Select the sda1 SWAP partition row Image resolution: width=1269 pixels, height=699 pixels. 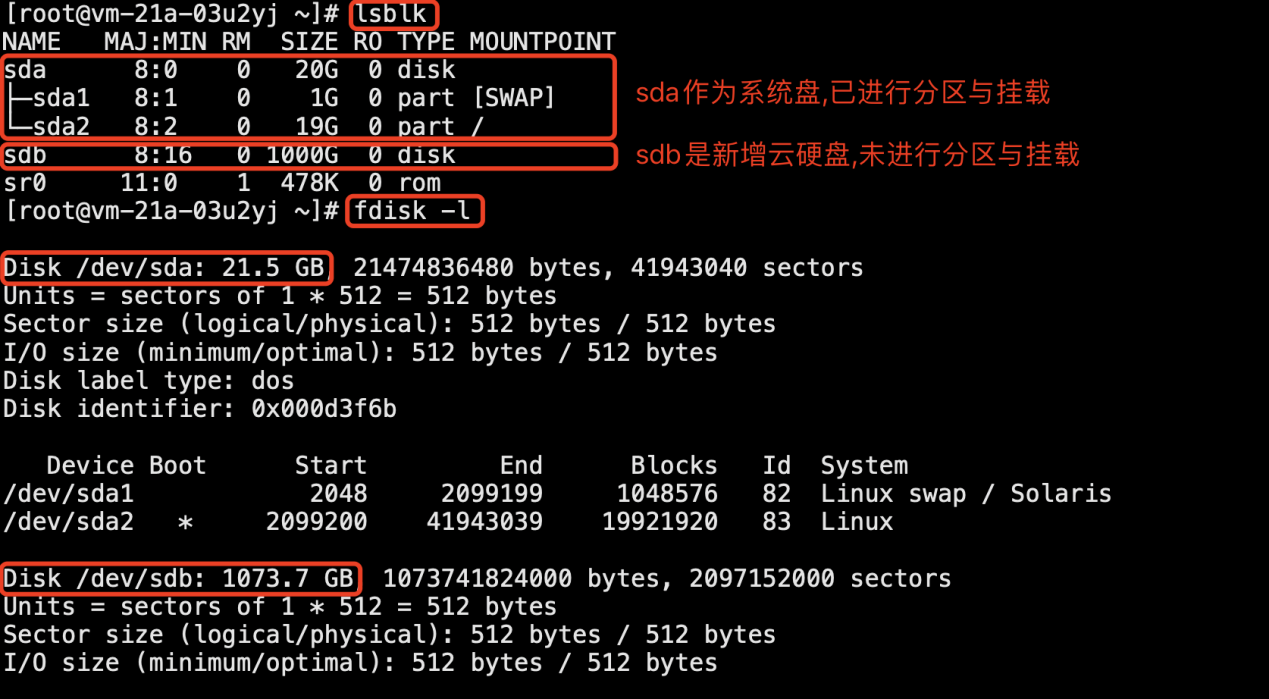point(279,98)
